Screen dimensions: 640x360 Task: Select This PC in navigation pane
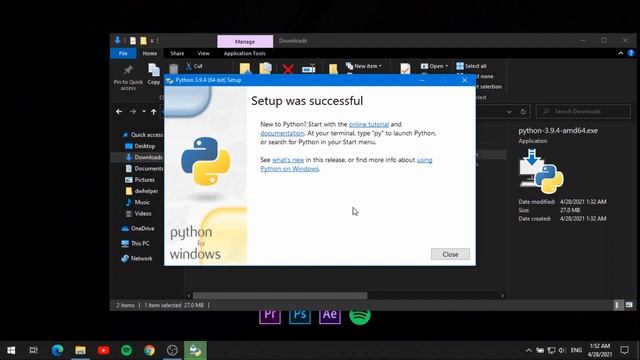pos(136,243)
